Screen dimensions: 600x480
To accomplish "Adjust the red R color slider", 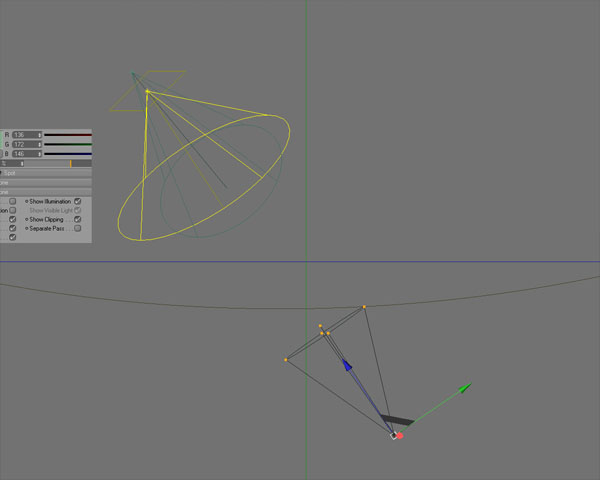I will click(x=68, y=135).
